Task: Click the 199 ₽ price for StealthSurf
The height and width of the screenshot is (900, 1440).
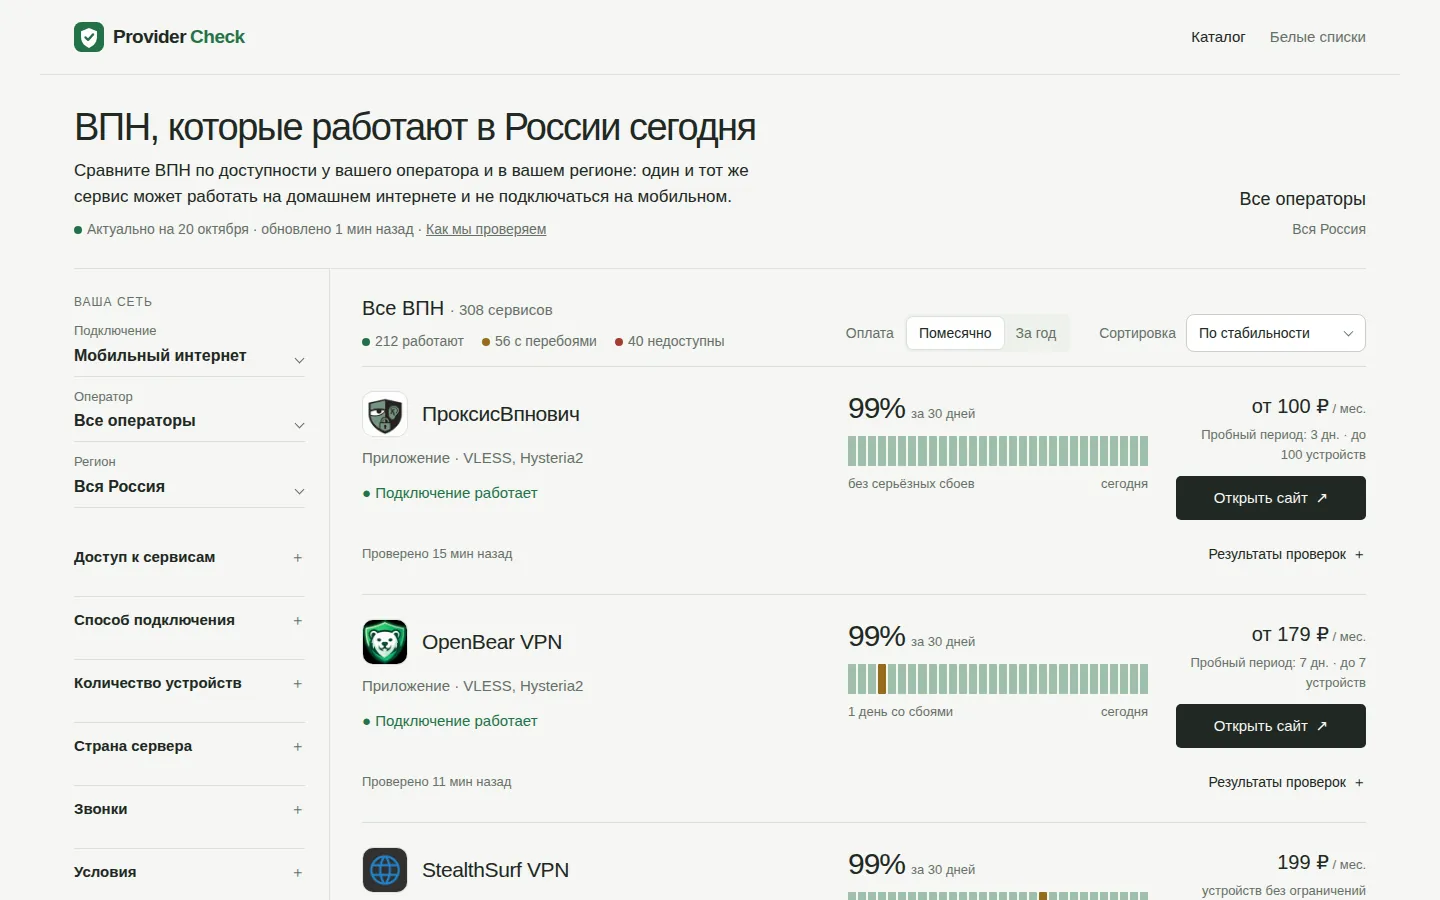Action: coord(1303,863)
